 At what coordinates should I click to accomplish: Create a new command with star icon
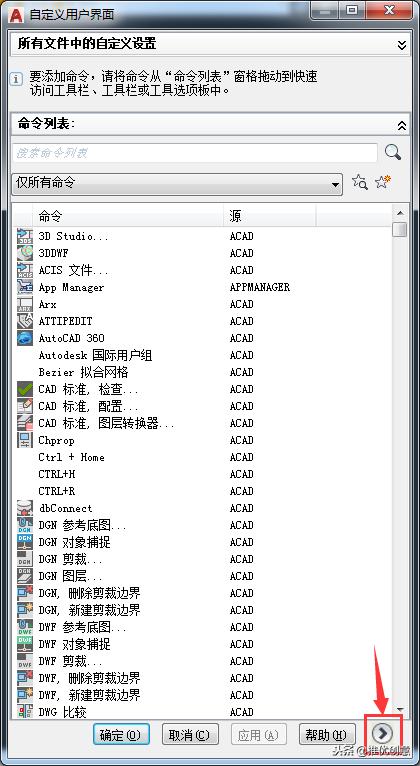pos(383,182)
